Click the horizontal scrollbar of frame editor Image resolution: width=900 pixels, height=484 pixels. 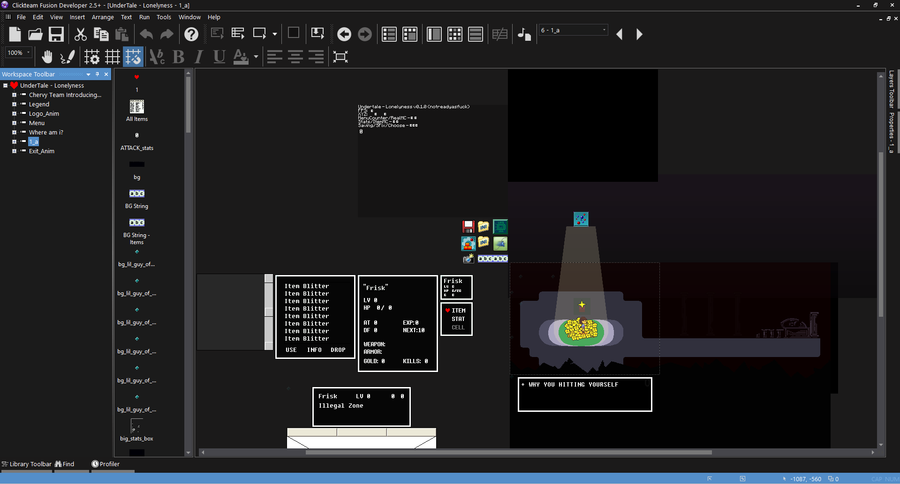(509, 452)
